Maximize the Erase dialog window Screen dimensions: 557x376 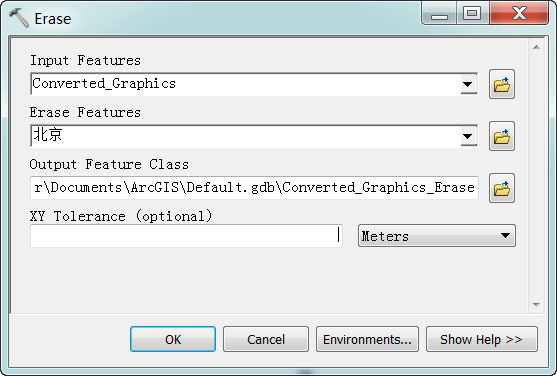tap(472, 14)
